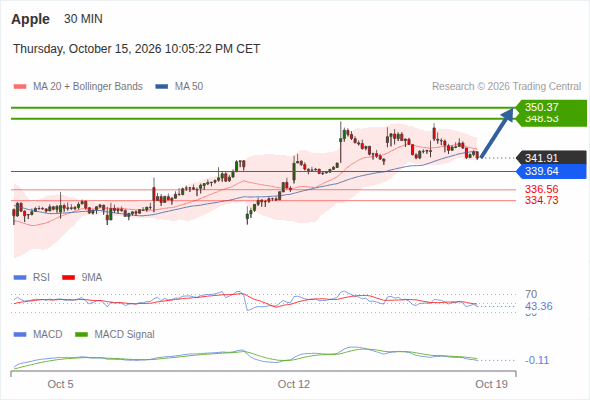590x400 pixels.
Task: Click the Oct 19 date axis label
Action: [x=491, y=384]
